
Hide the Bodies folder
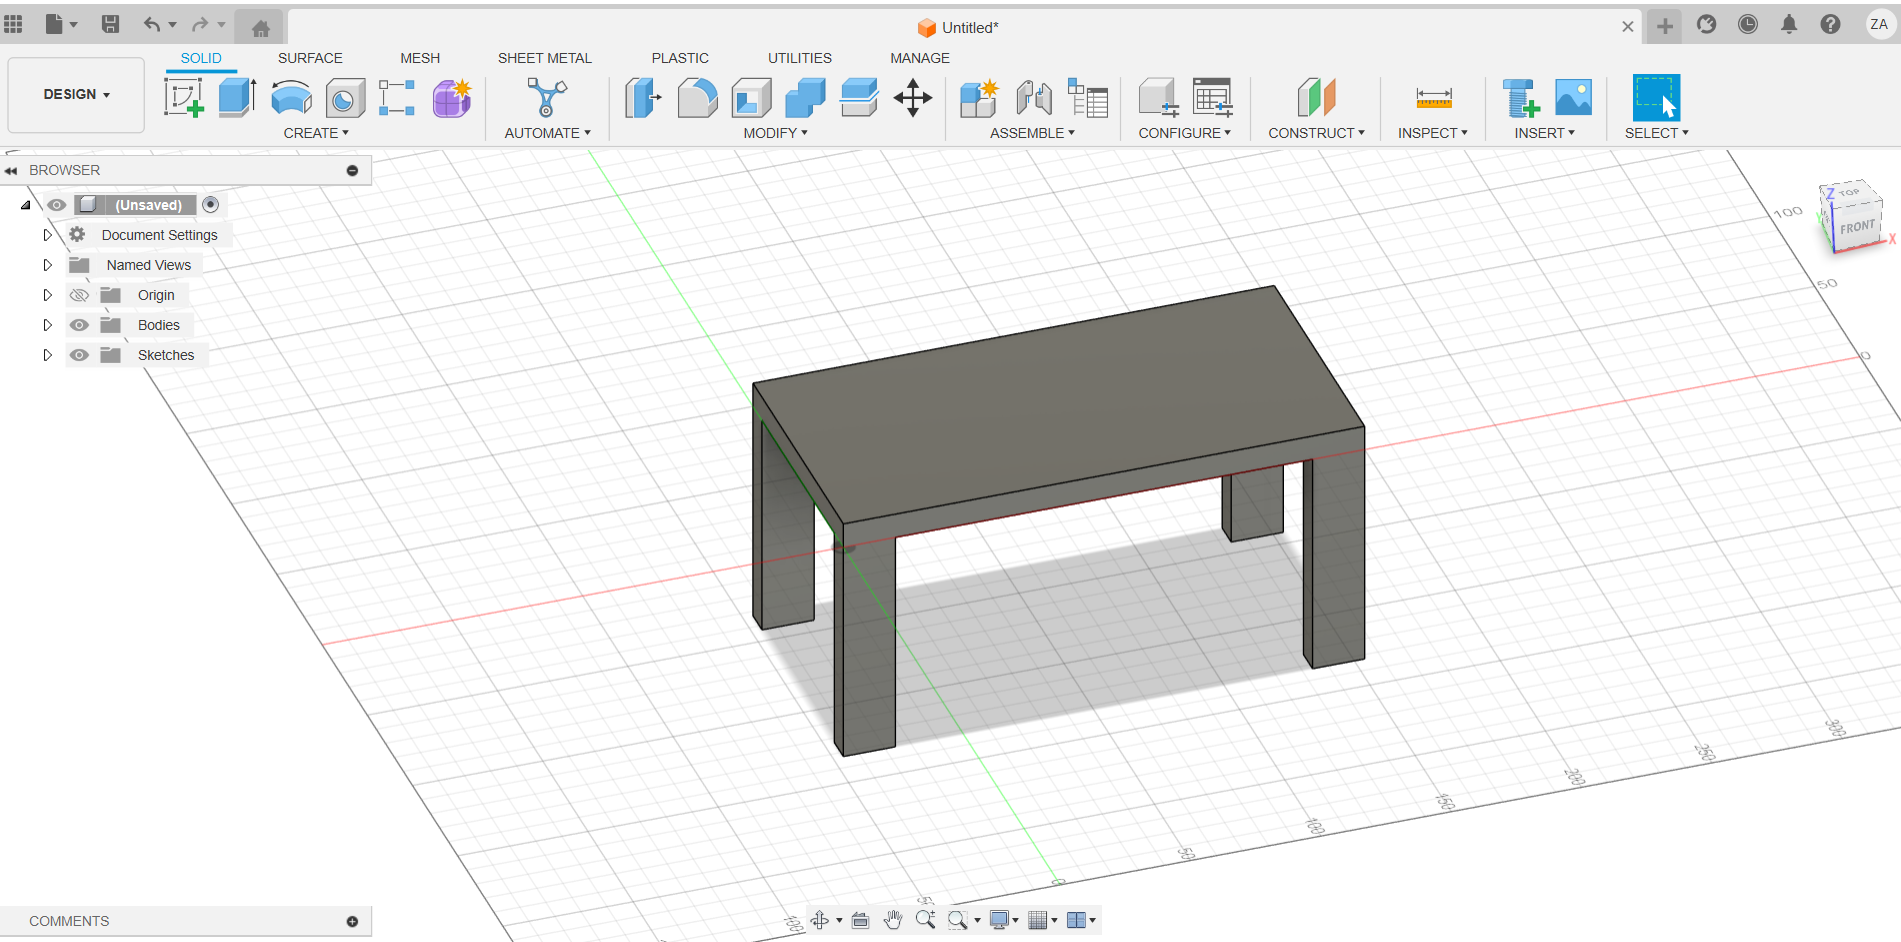(79, 325)
